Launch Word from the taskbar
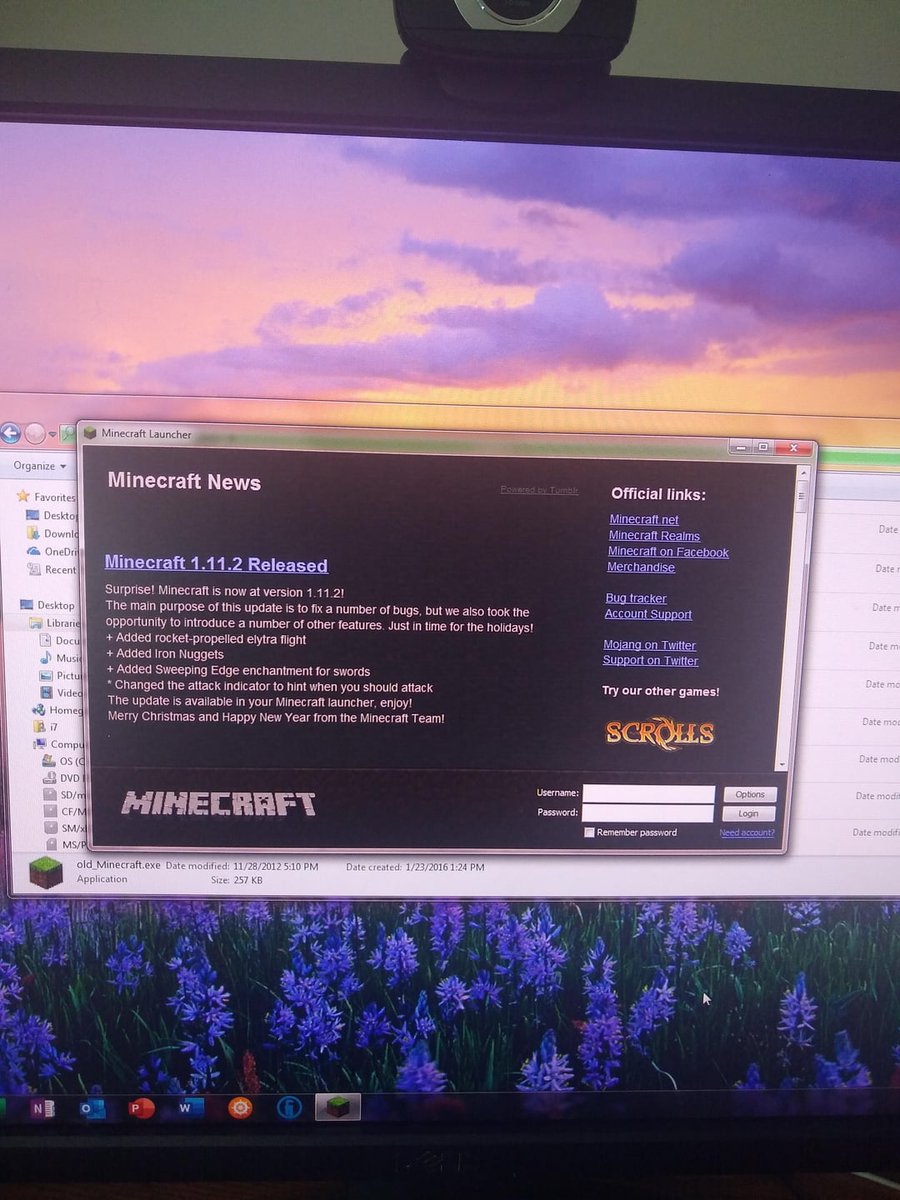This screenshot has height=1200, width=900. [191, 1107]
